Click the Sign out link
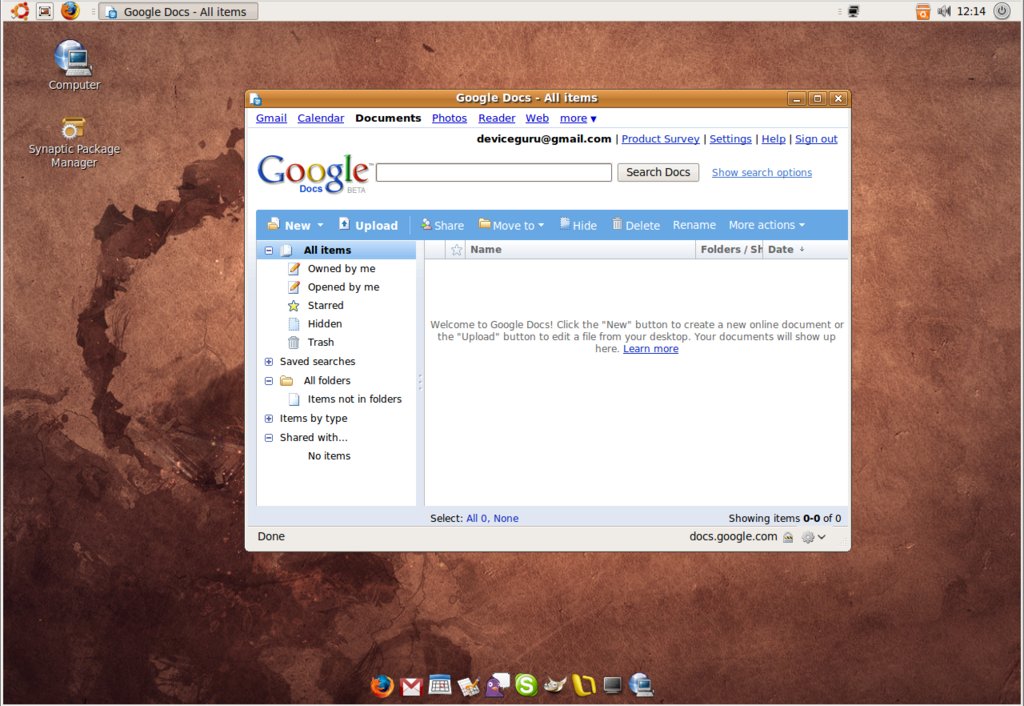The width and height of the screenshot is (1024, 706). (816, 139)
